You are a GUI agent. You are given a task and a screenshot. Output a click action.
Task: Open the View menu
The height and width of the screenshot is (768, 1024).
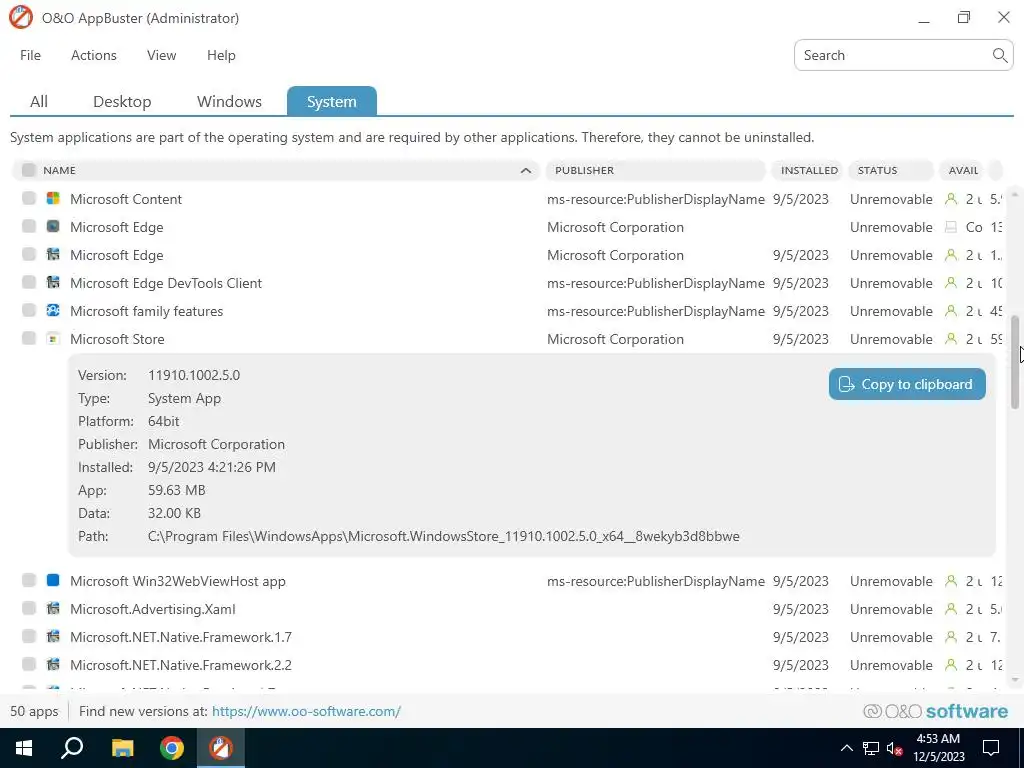coord(161,56)
